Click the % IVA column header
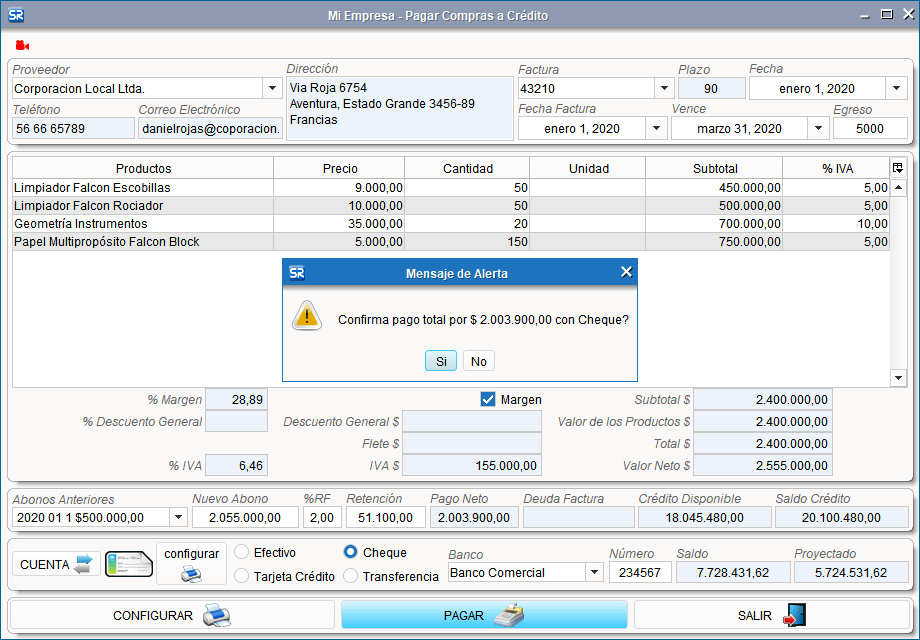 click(837, 168)
